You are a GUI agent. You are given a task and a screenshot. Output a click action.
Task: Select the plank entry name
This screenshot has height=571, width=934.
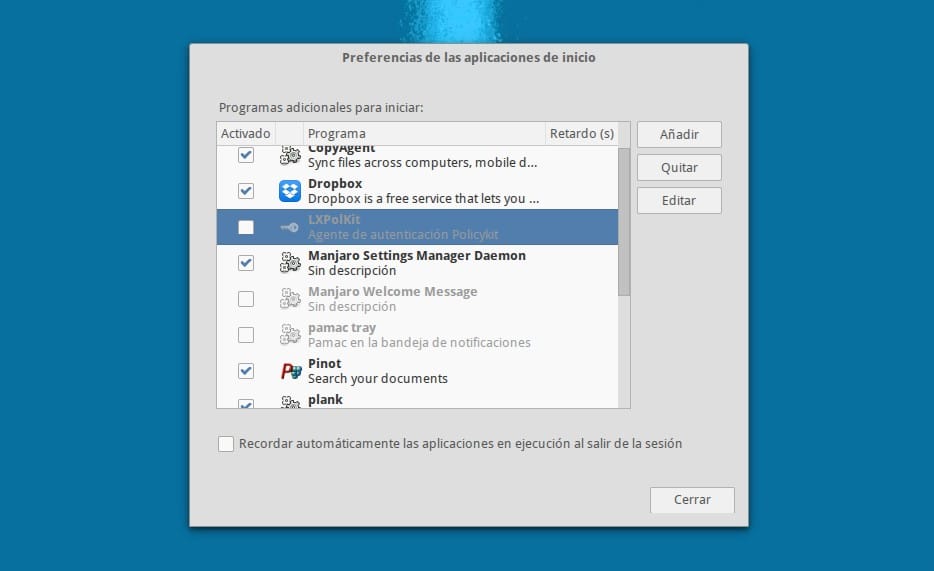325,400
